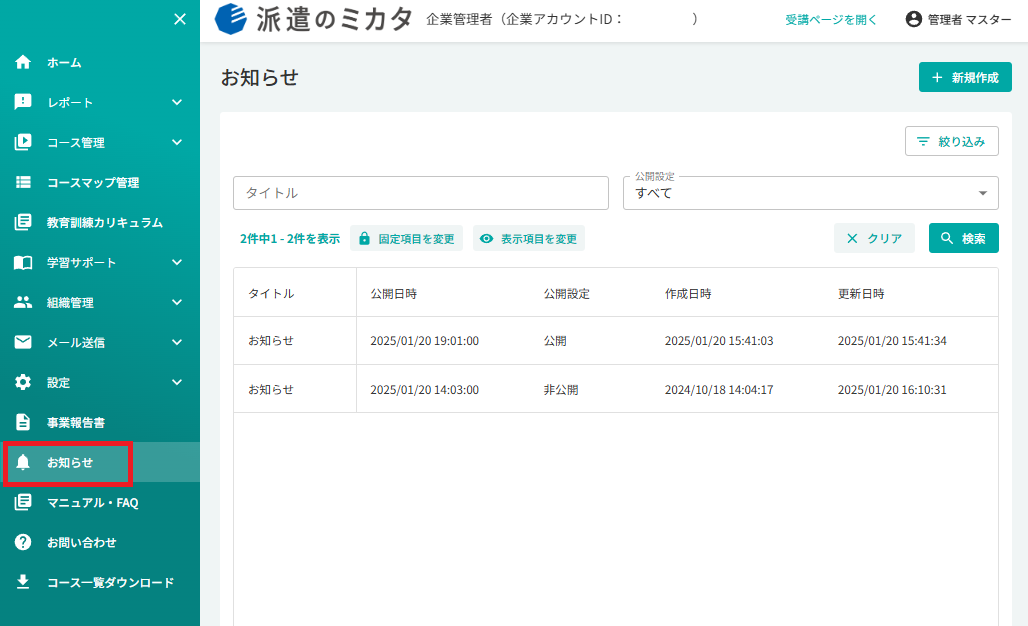Click the タイトル column header
This screenshot has width=1028, height=626.
tap(271, 294)
